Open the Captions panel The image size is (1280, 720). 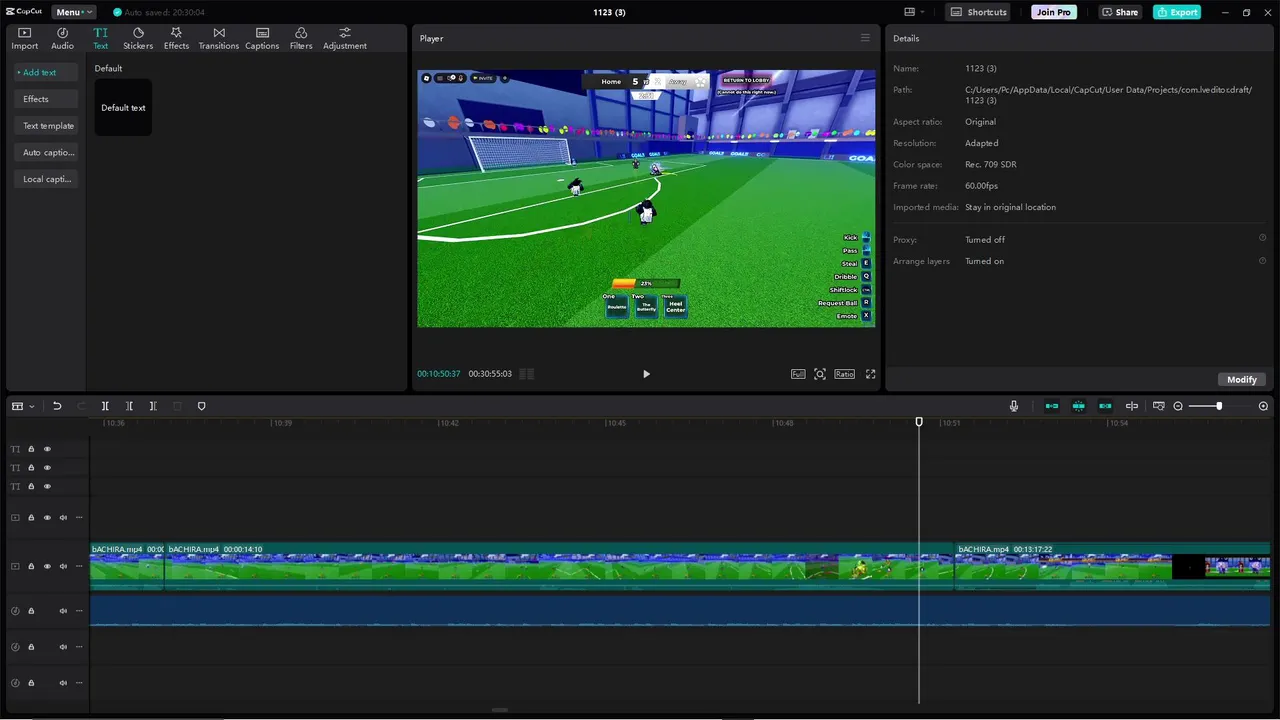click(262, 39)
